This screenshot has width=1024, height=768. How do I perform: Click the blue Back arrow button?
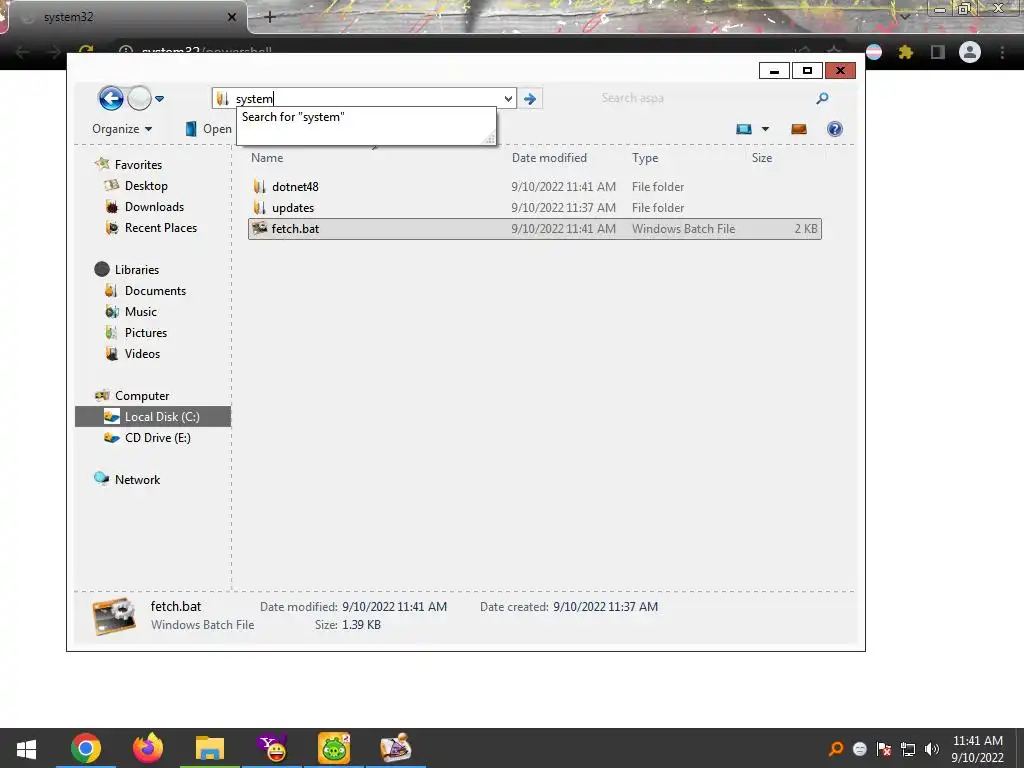(111, 99)
